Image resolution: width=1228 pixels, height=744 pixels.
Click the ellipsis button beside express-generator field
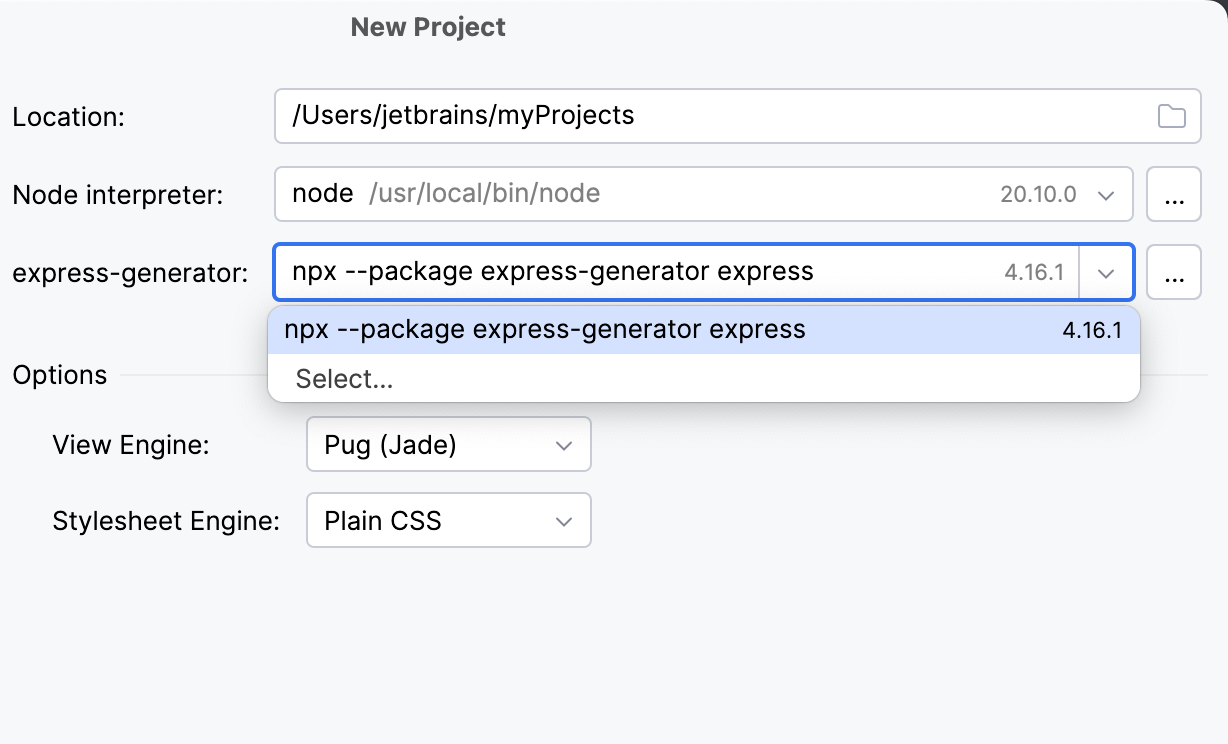point(1174,272)
